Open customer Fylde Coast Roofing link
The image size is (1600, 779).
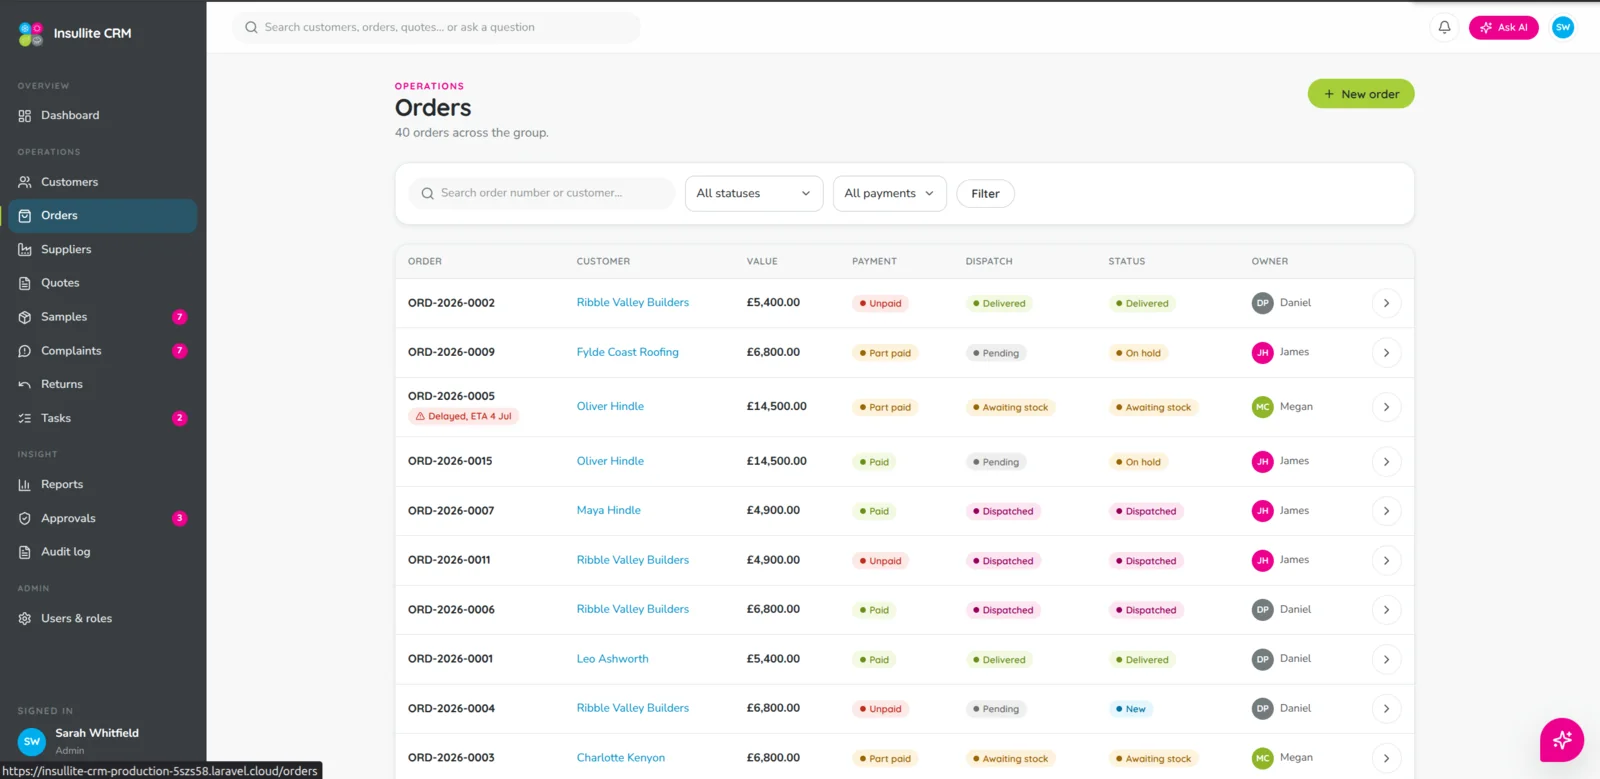[x=627, y=352]
